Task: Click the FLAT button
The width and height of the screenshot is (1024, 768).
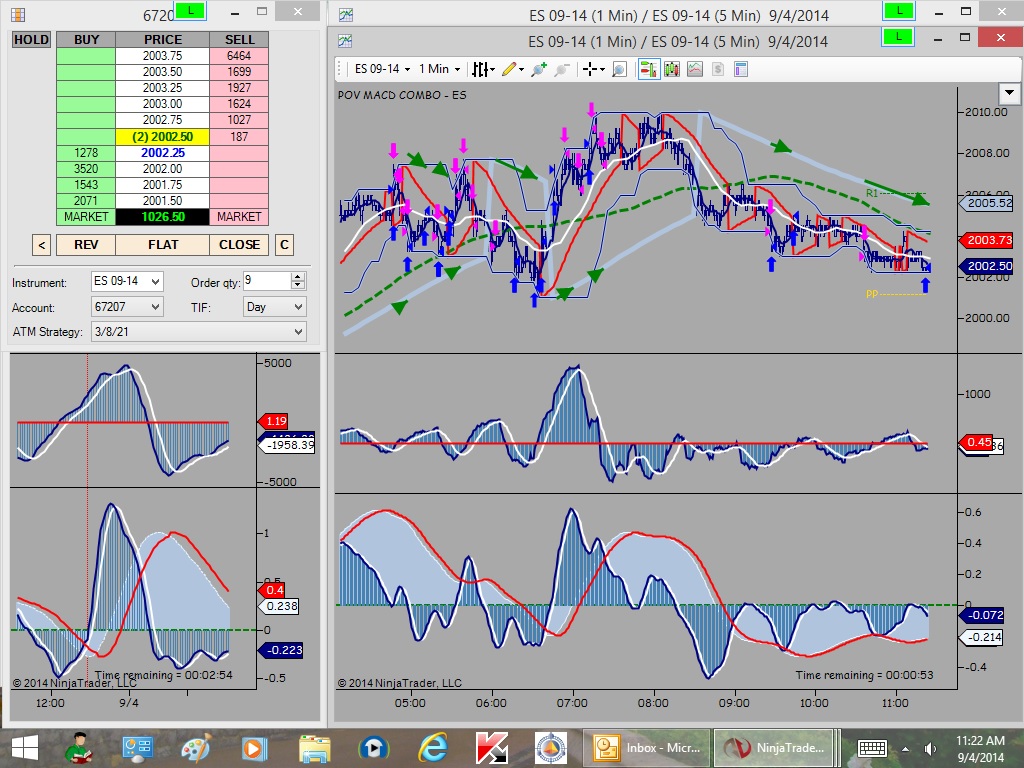Action: [x=163, y=245]
